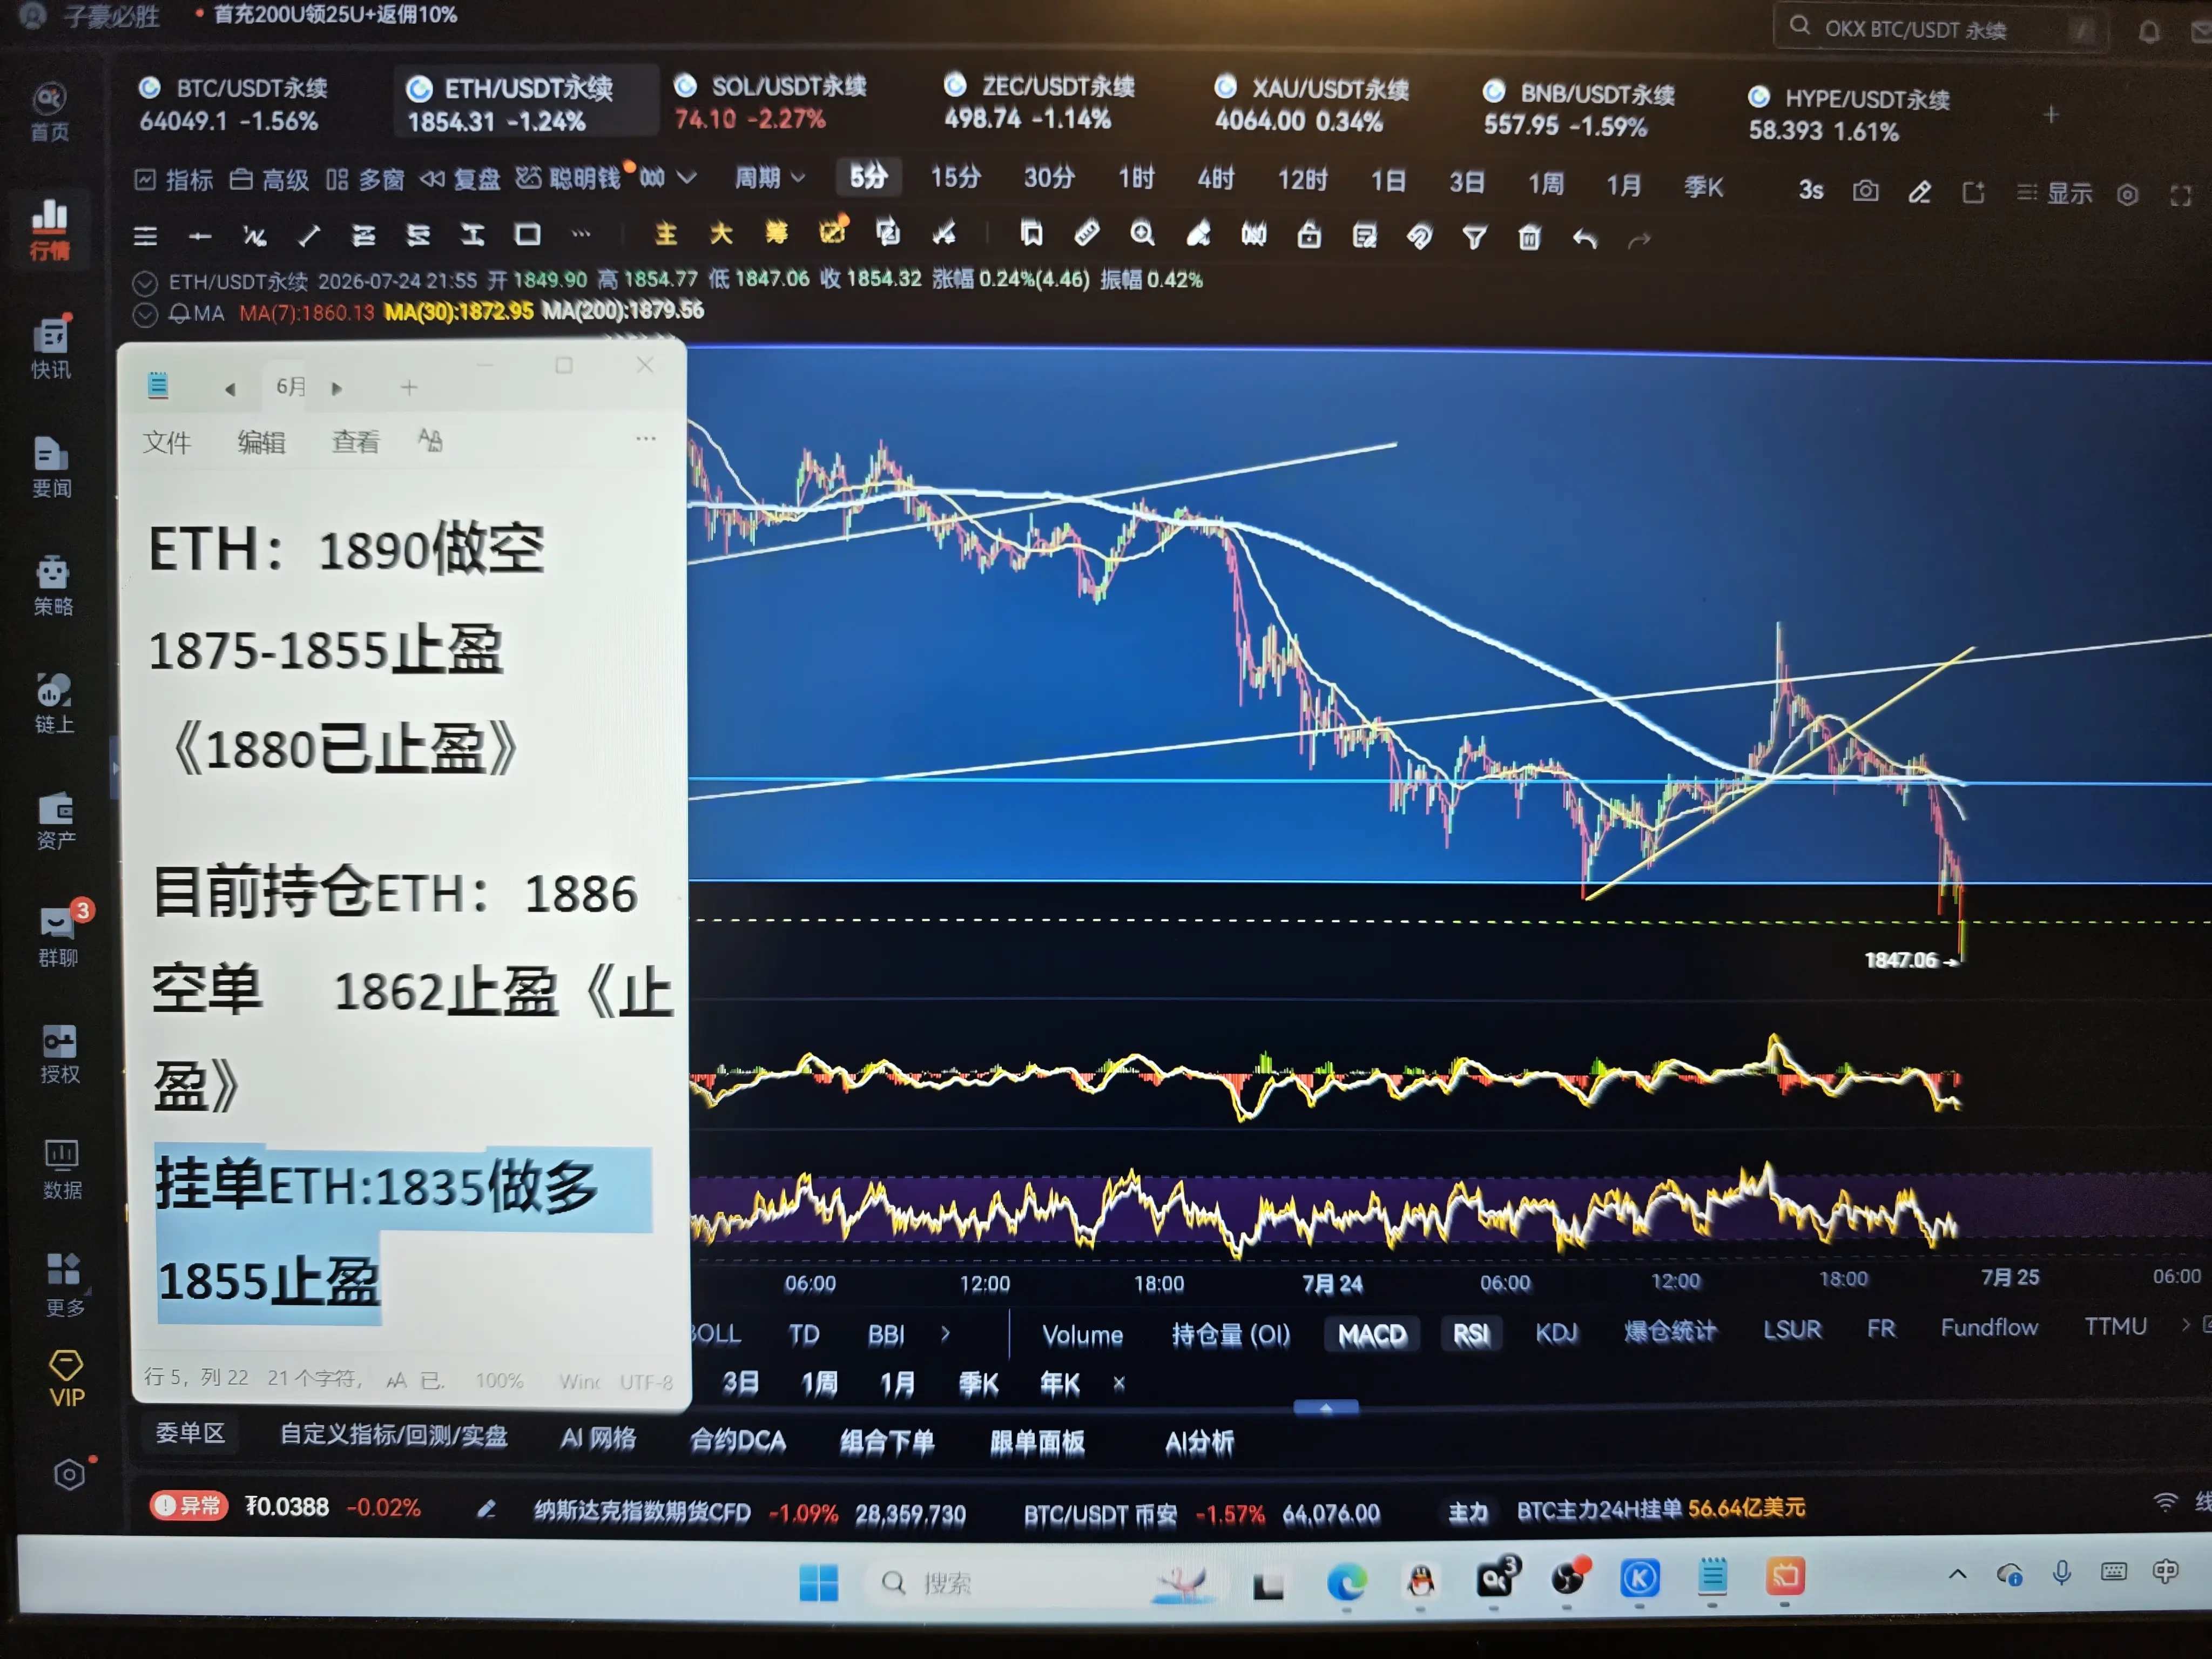Open the AI分析 button
2212x1659 pixels.
[x=1199, y=1443]
